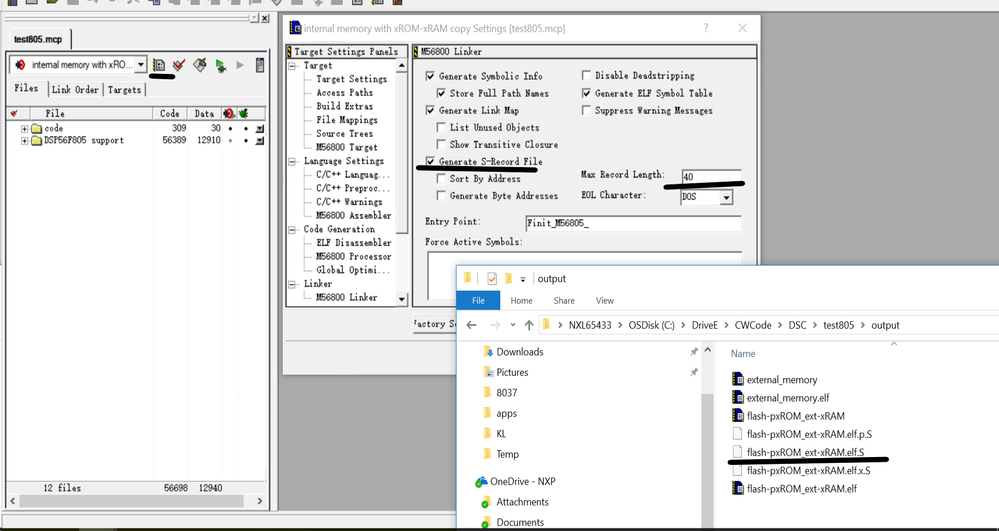The height and width of the screenshot is (531, 999).
Task: Enable Sort By Address checkbox
Action: (442, 178)
